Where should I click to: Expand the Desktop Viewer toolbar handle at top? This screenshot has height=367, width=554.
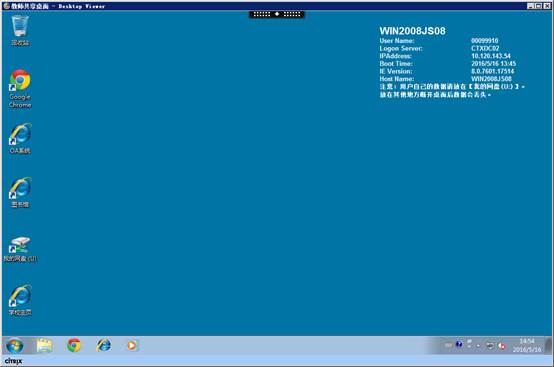coord(277,14)
